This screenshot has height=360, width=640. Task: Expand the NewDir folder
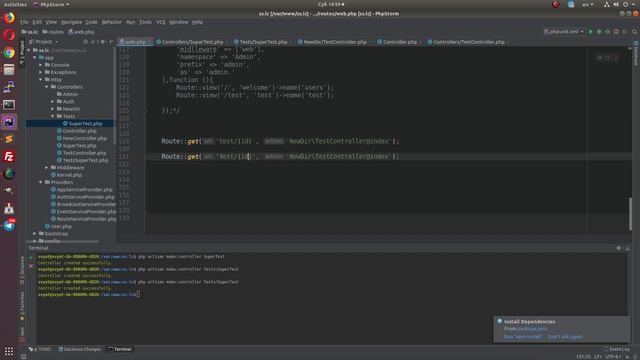point(52,109)
